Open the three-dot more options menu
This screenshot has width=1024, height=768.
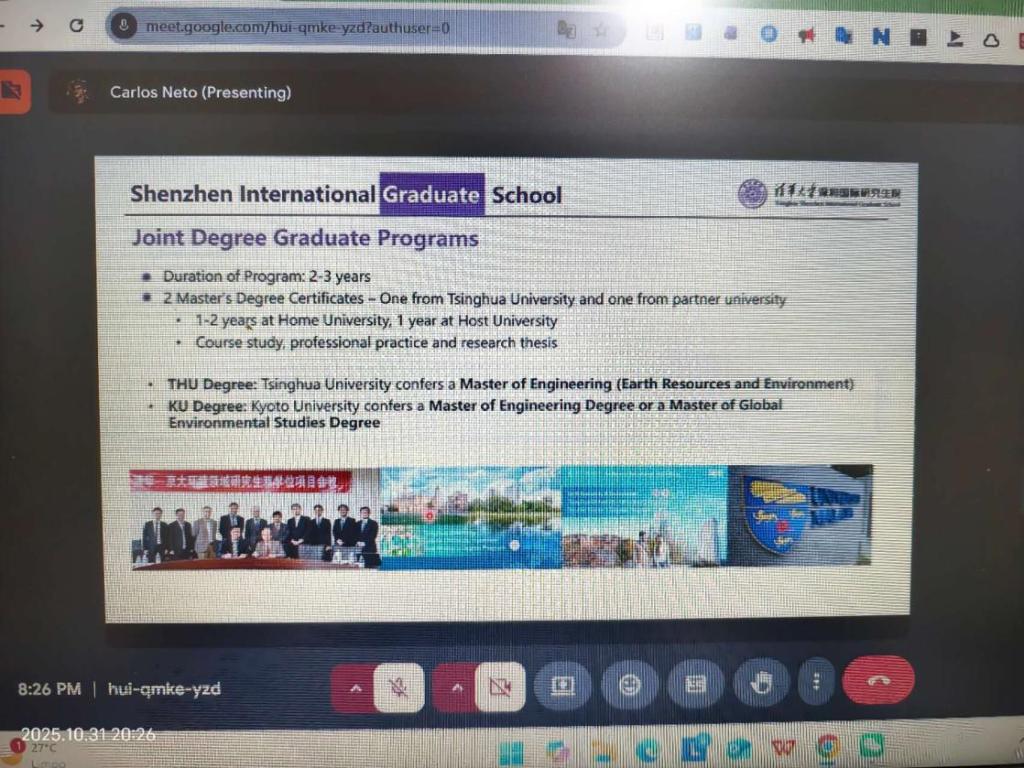click(x=816, y=682)
